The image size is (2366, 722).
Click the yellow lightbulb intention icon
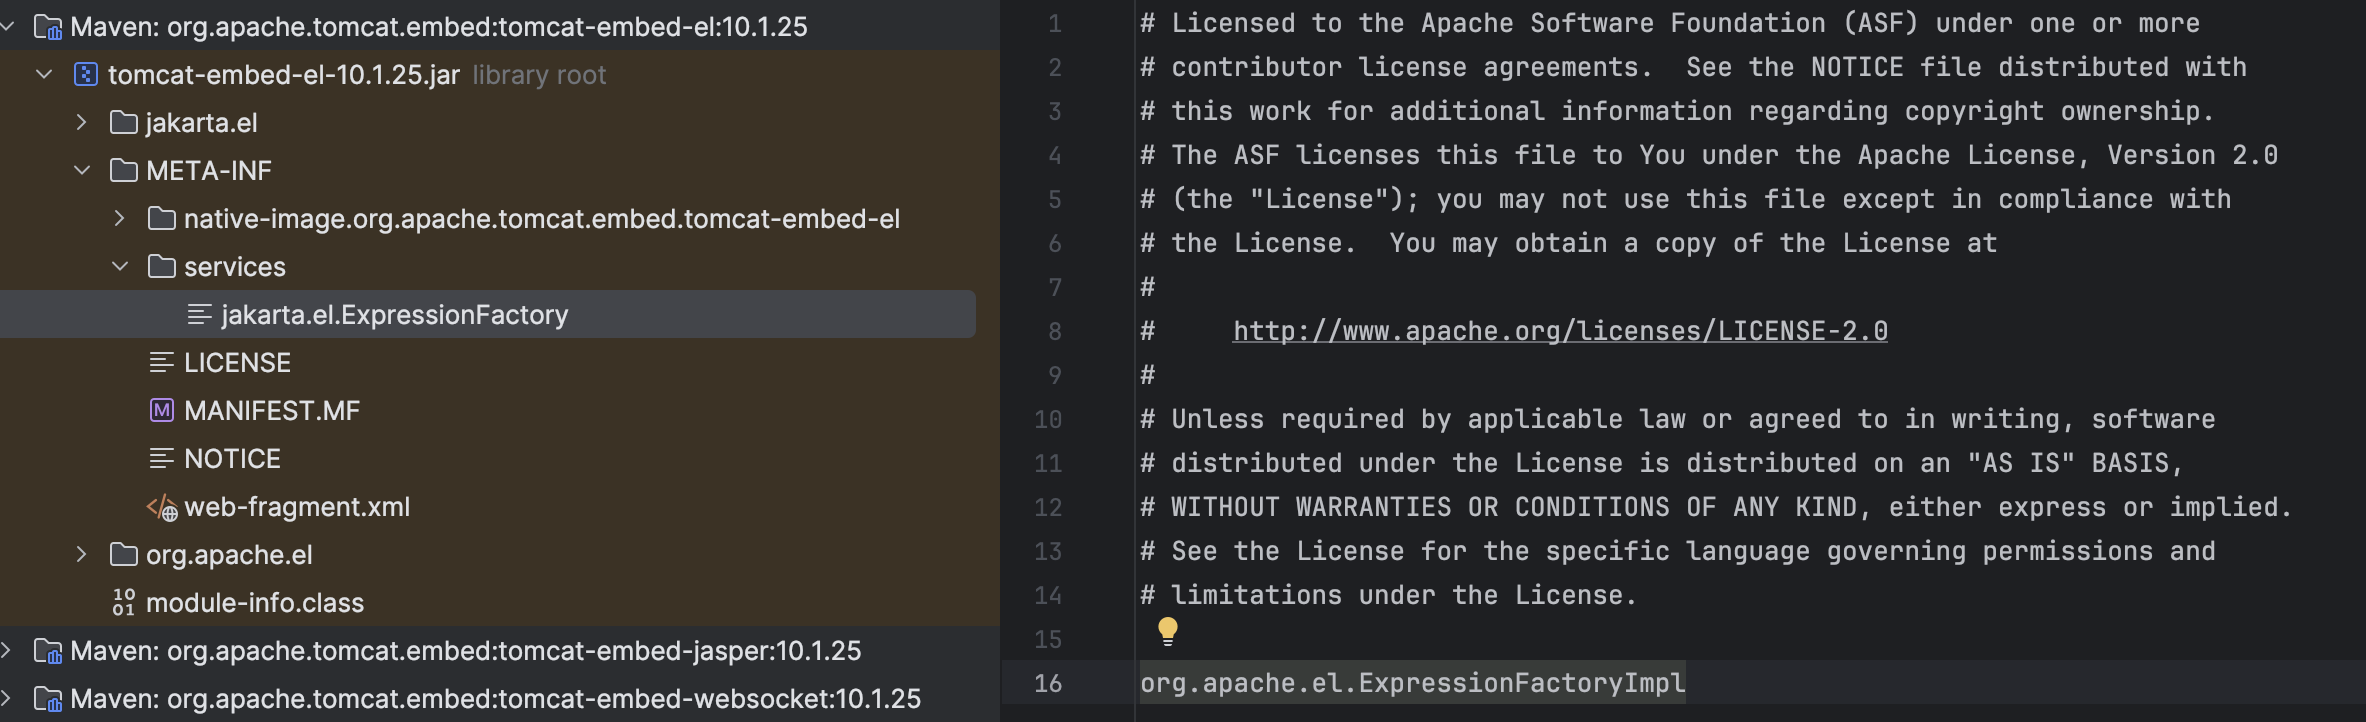point(1167,631)
